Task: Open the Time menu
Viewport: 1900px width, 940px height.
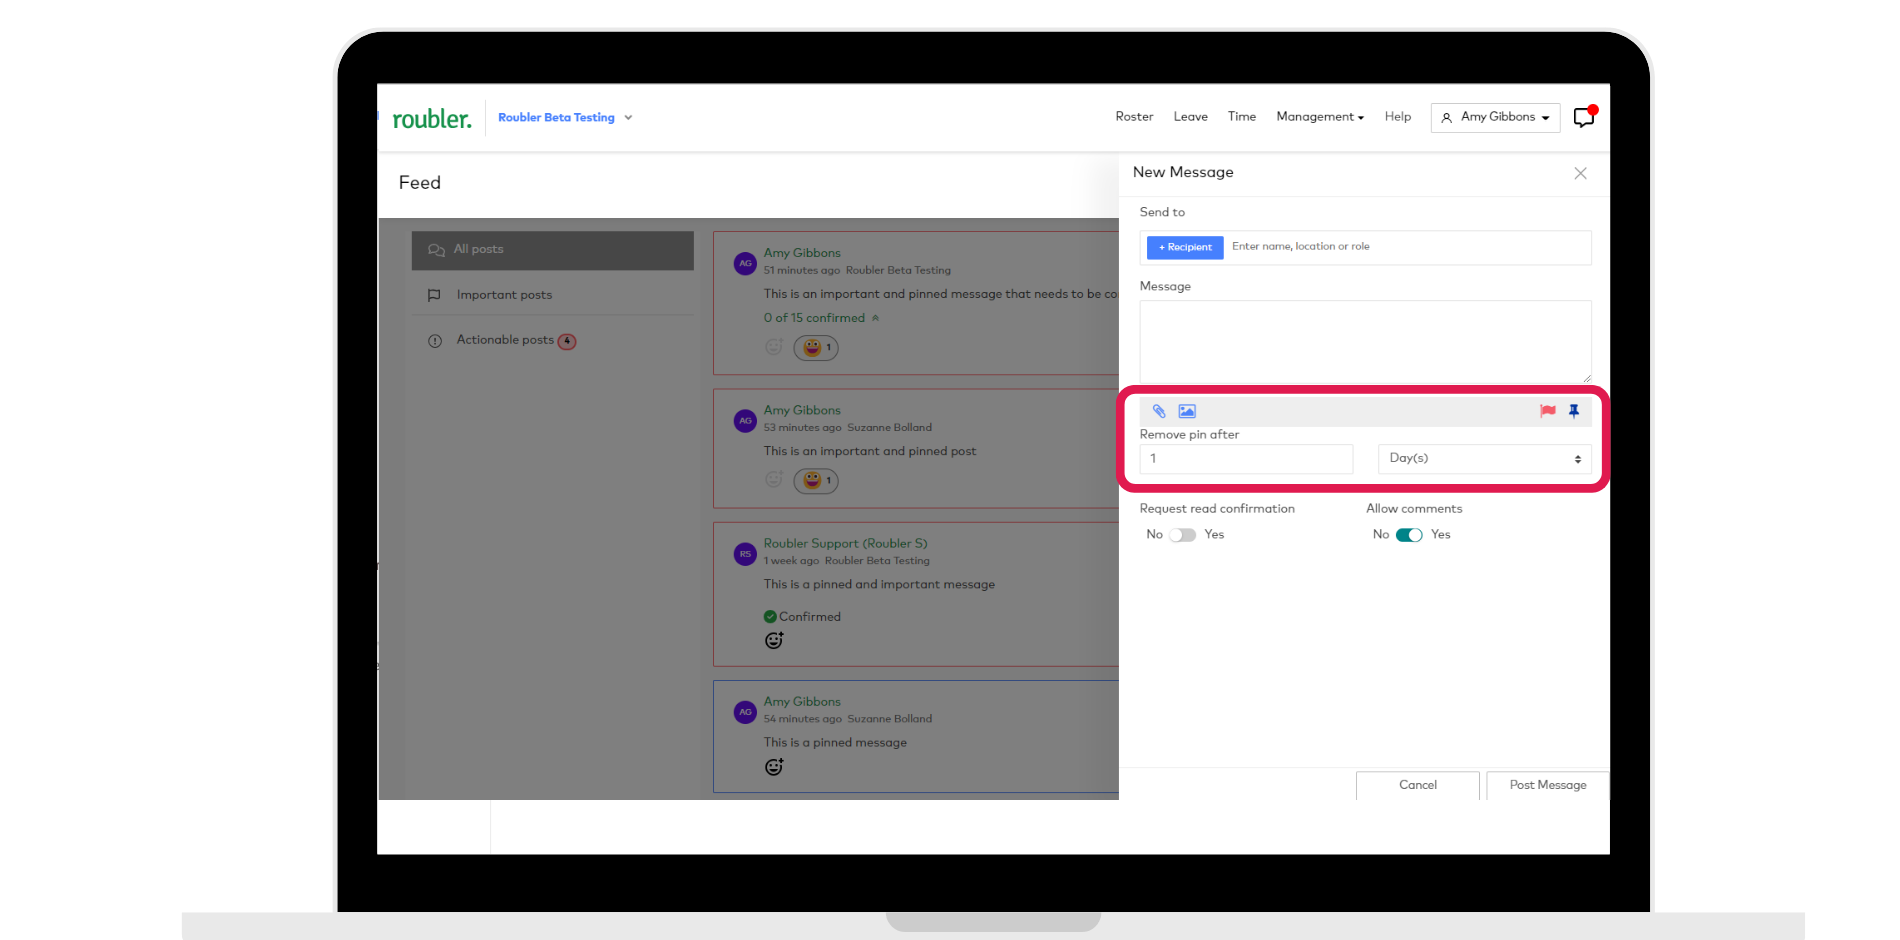Action: pyautogui.click(x=1242, y=117)
